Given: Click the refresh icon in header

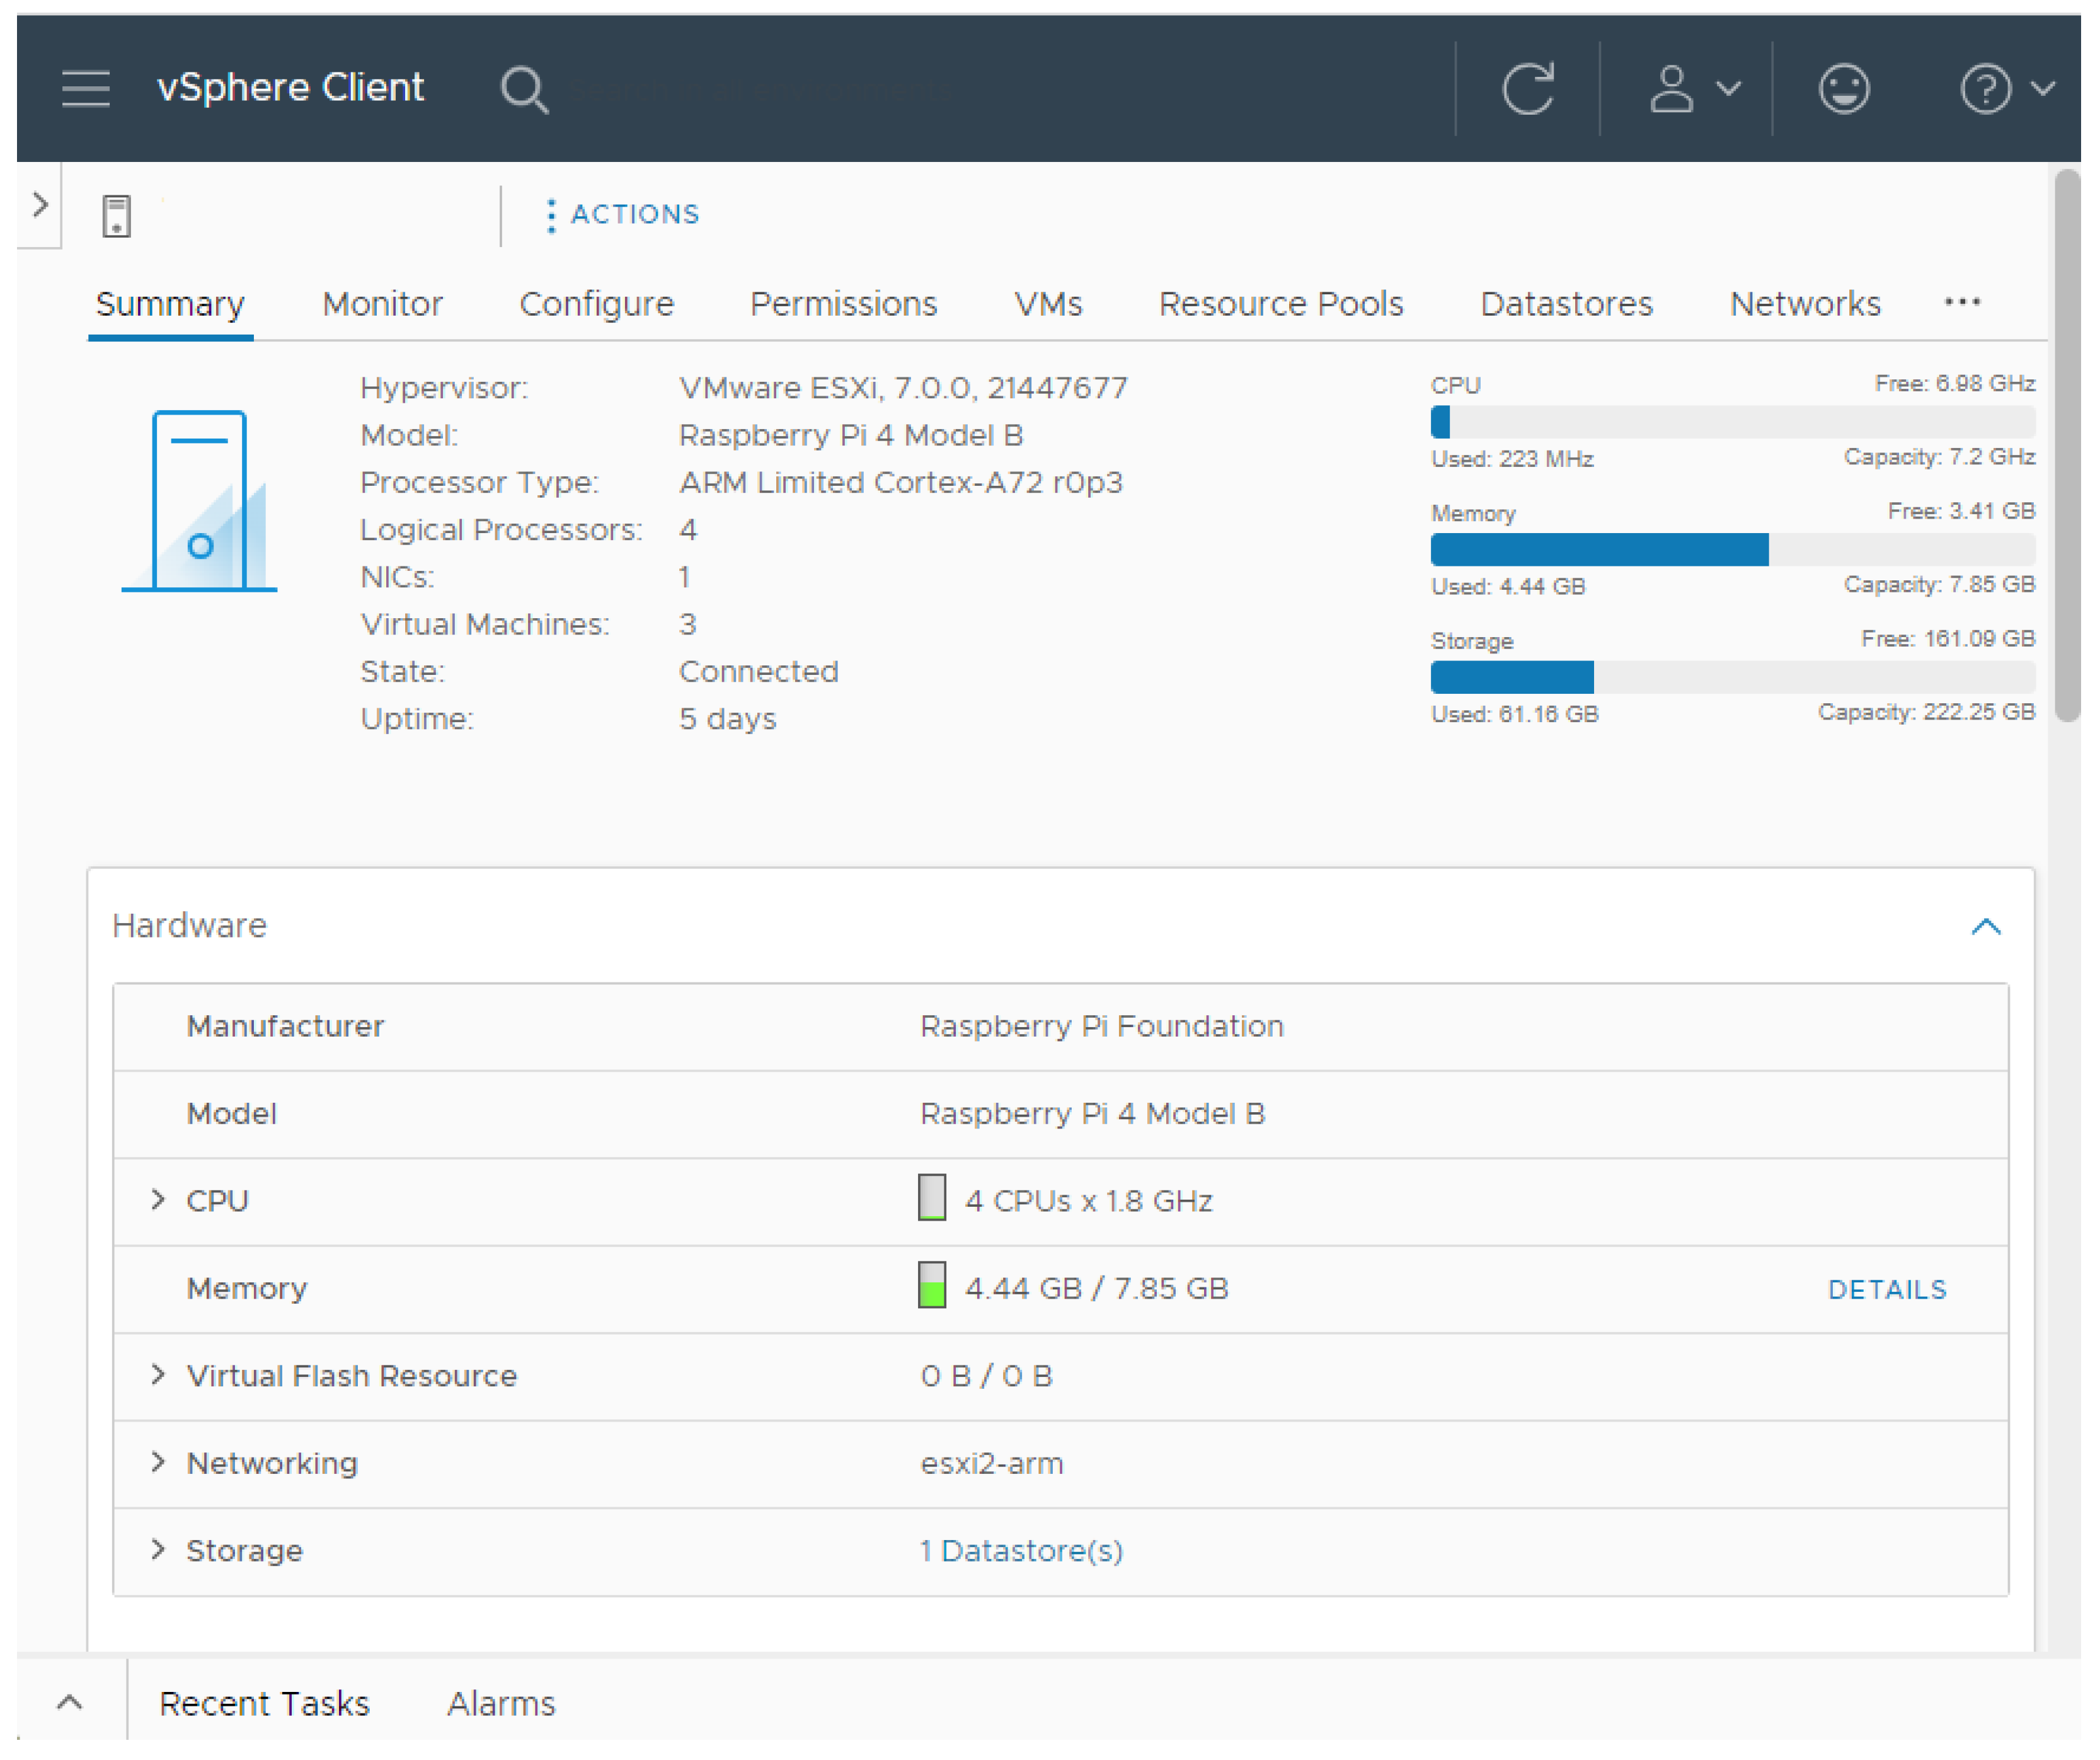Looking at the screenshot, I should pyautogui.click(x=1528, y=88).
